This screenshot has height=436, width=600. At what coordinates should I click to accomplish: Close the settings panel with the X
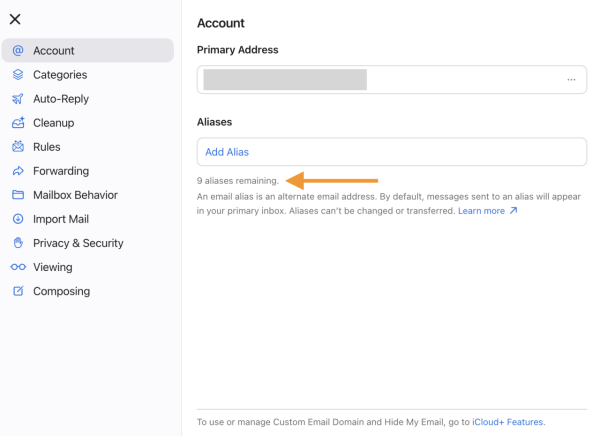[x=15, y=19]
